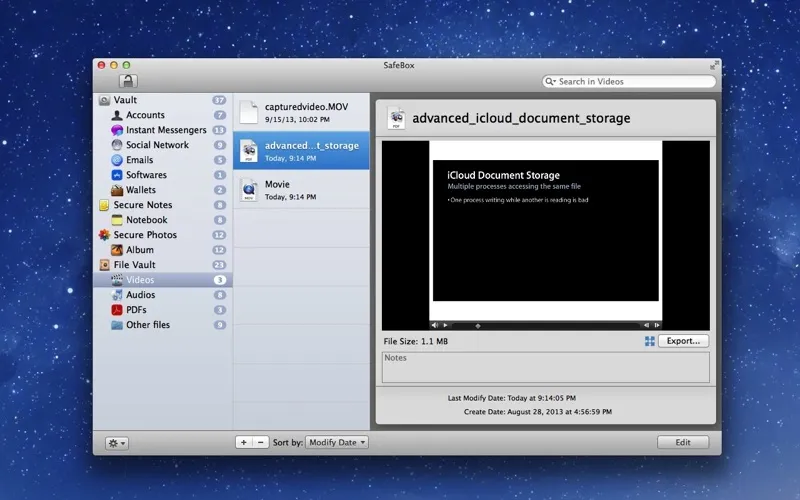Click the video playback scrubber handle

[478, 325]
